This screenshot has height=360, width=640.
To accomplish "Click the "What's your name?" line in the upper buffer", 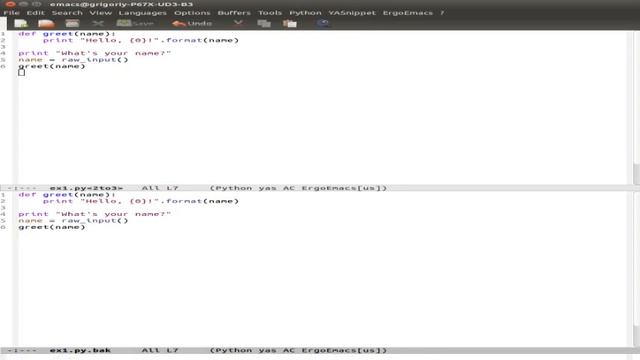I will (x=94, y=53).
